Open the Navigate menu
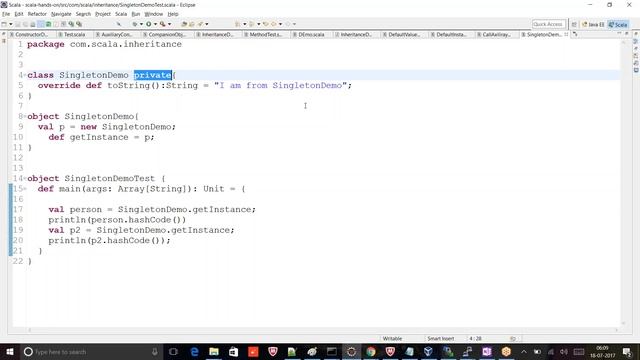 61,14
